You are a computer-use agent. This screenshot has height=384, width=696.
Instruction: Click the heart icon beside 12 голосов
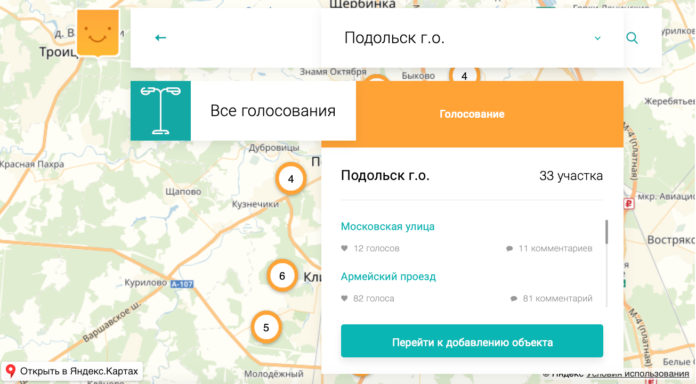click(344, 248)
